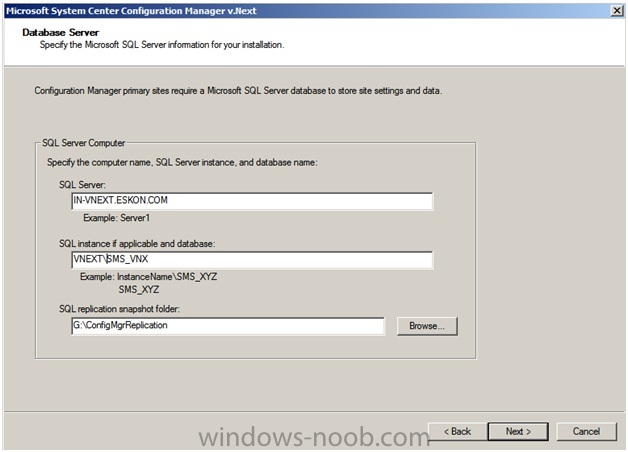Click the "Example: InstanceName\SMS_XYZ" hint text
This screenshot has height=452, width=628.
(149, 277)
